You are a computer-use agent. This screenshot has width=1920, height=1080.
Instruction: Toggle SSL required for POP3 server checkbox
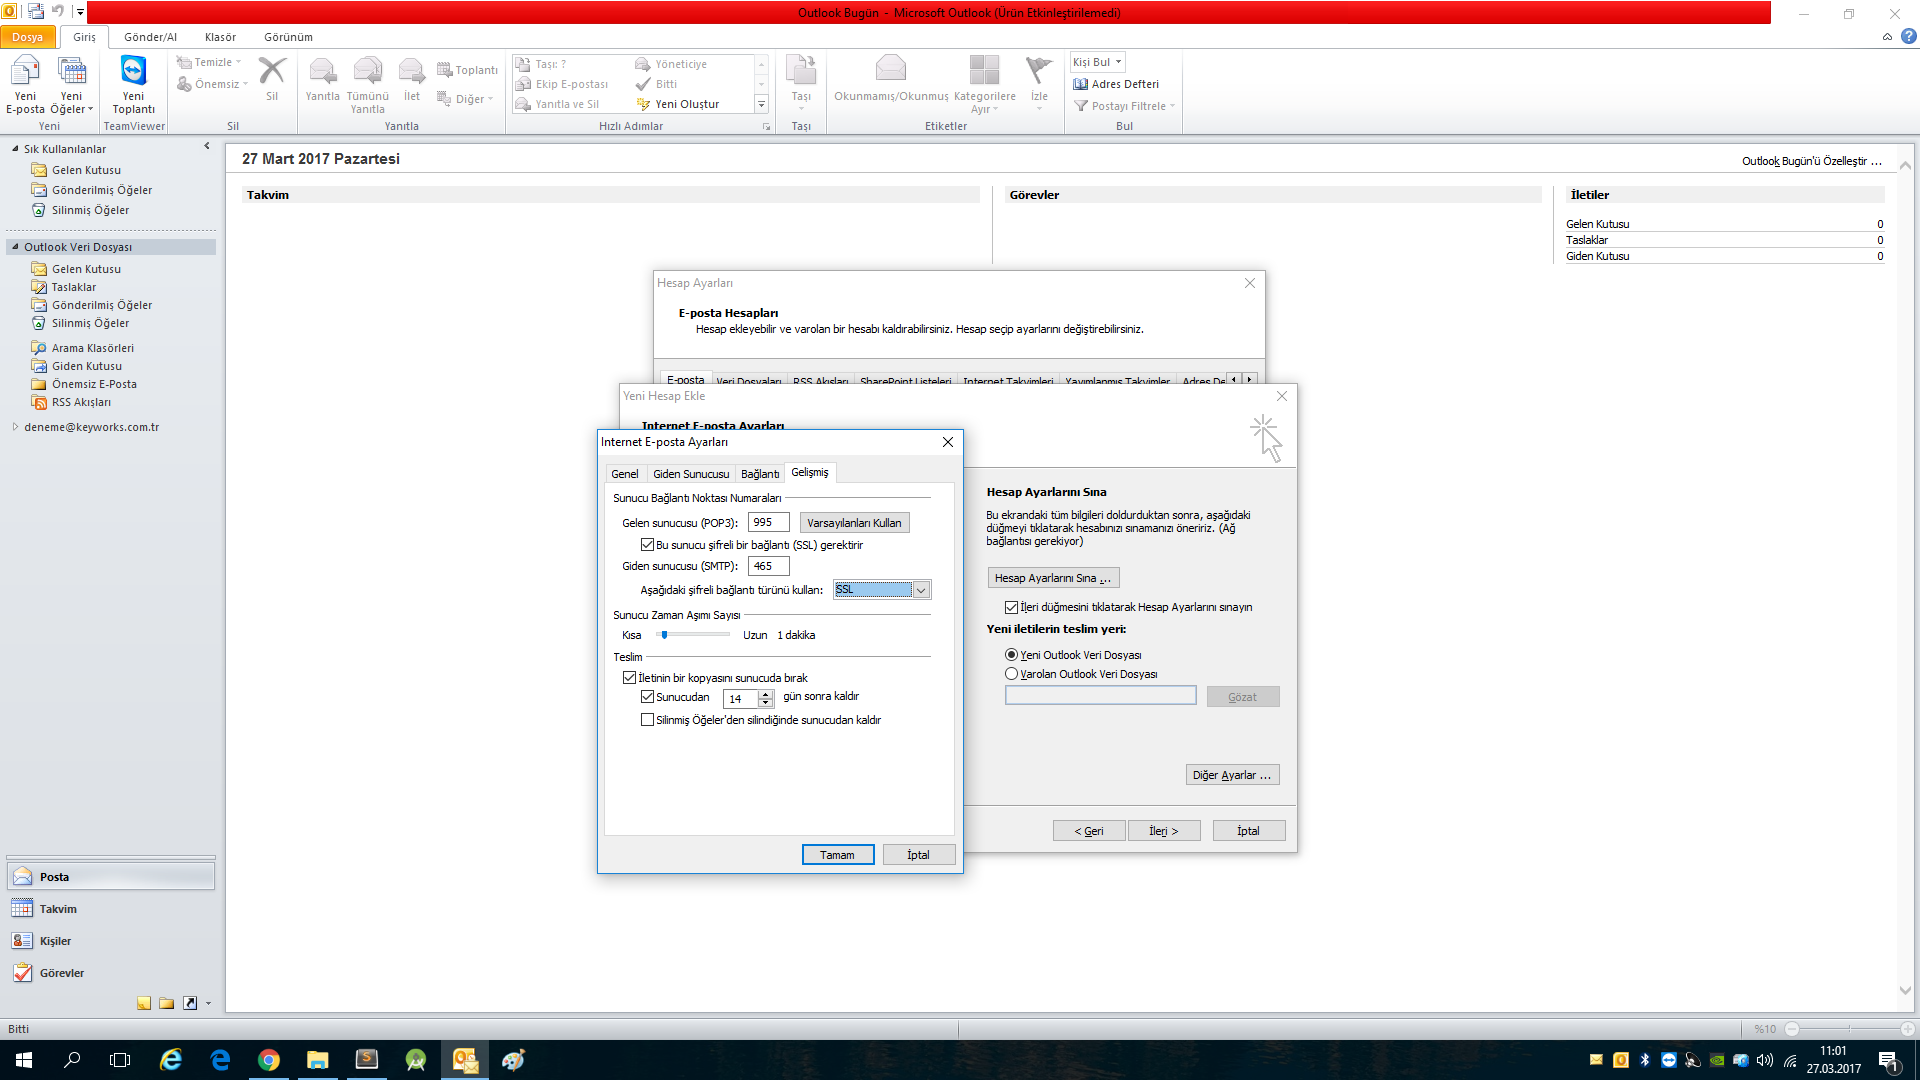point(647,545)
